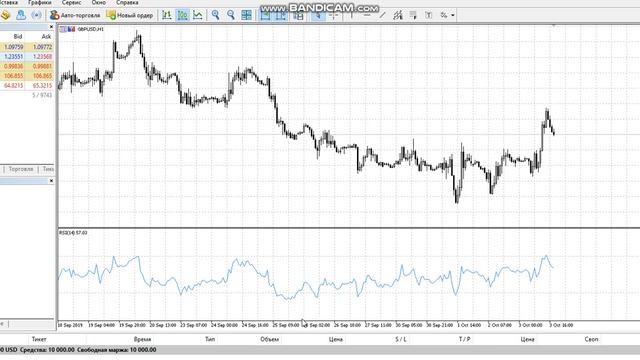Click the symbol count 5 / 9743
Screen dimensions: 640x360
coord(42,95)
